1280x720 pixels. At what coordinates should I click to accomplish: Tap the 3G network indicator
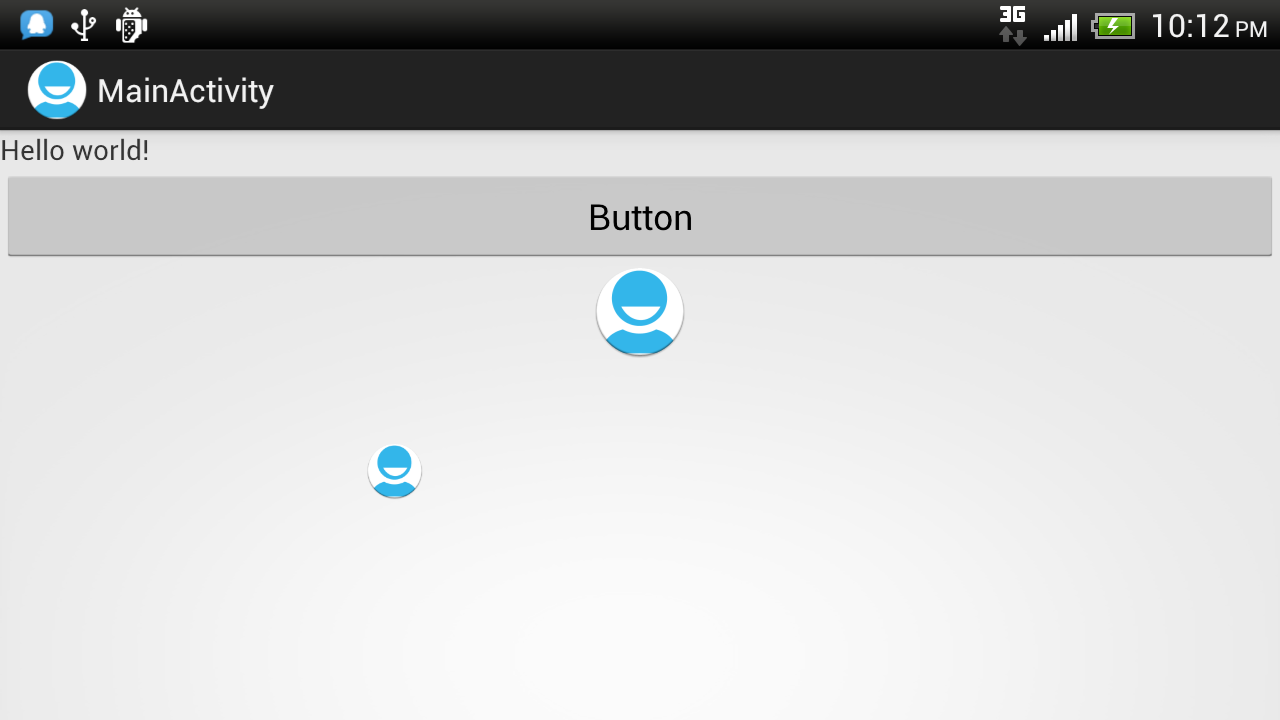[1013, 14]
